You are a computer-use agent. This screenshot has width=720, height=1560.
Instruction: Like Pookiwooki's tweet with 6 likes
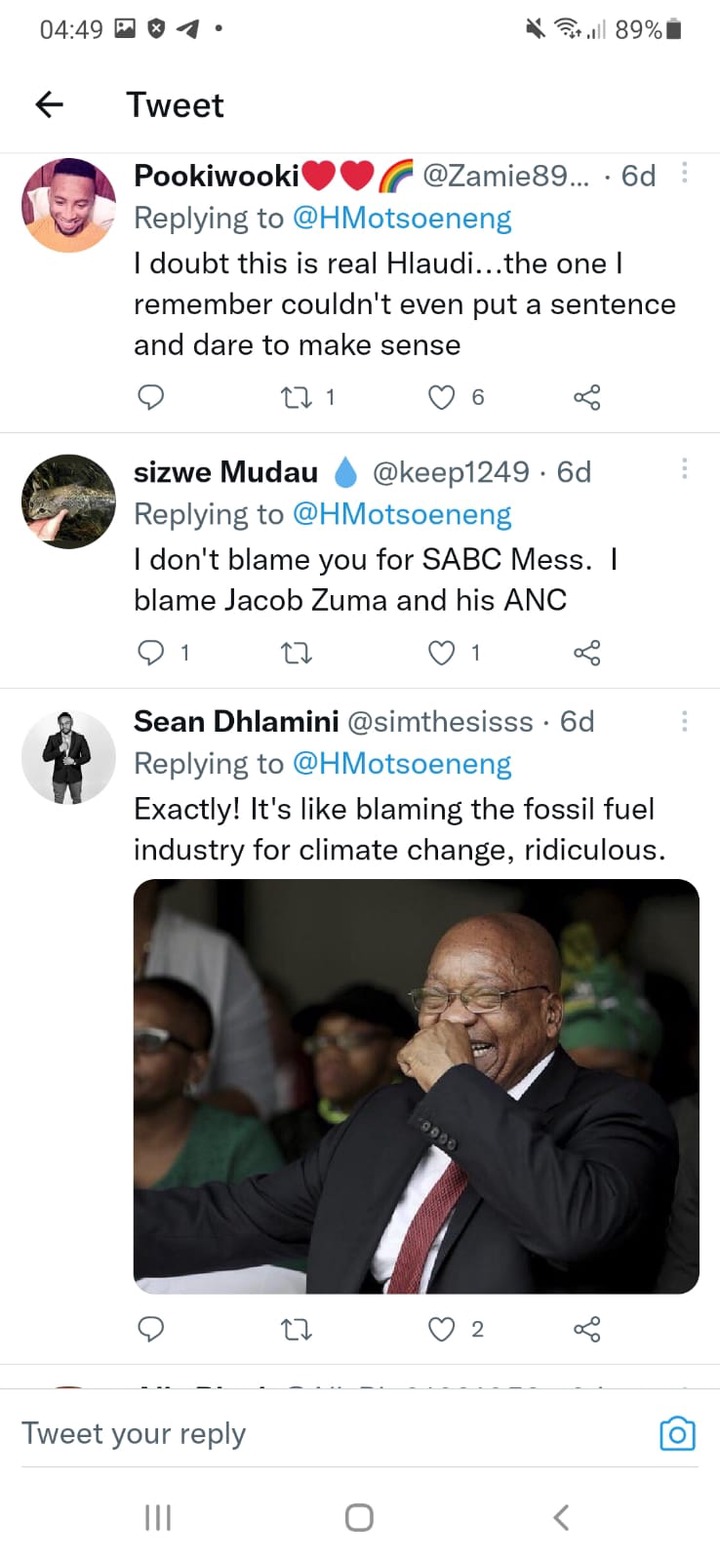click(x=441, y=398)
